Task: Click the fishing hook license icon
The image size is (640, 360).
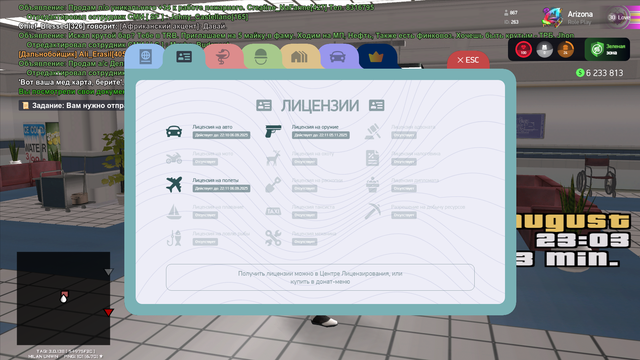Action: [174, 238]
